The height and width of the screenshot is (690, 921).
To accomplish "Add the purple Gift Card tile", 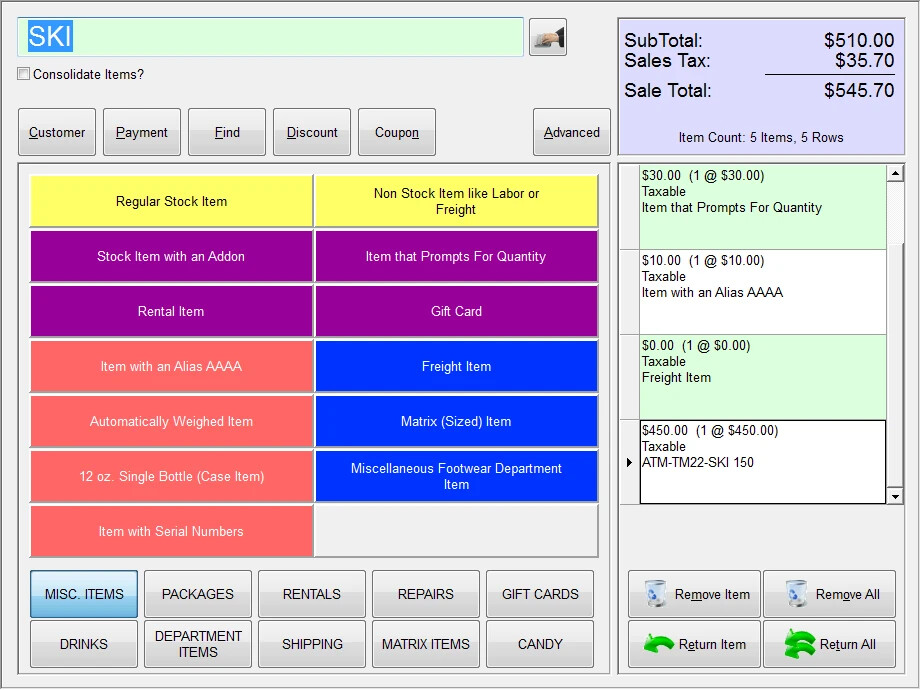I will point(456,311).
